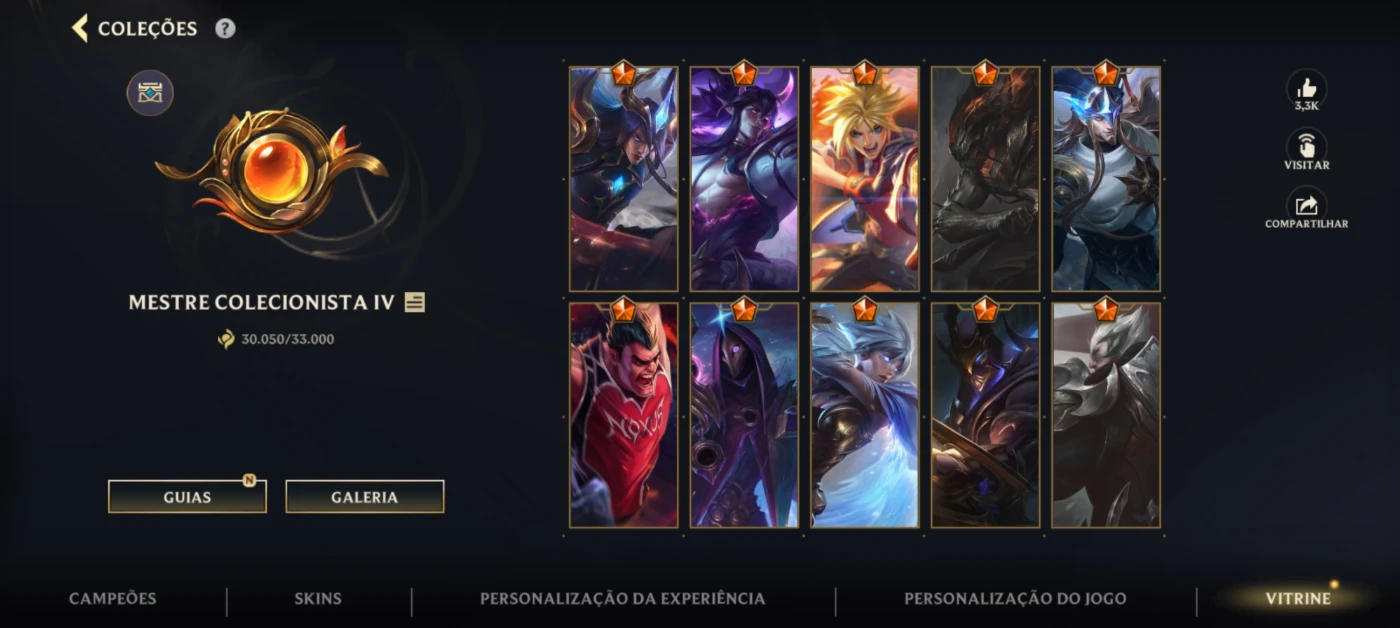This screenshot has width=1400, height=628.
Task: Open the Personalização da Experiência tab
Action: tap(623, 599)
